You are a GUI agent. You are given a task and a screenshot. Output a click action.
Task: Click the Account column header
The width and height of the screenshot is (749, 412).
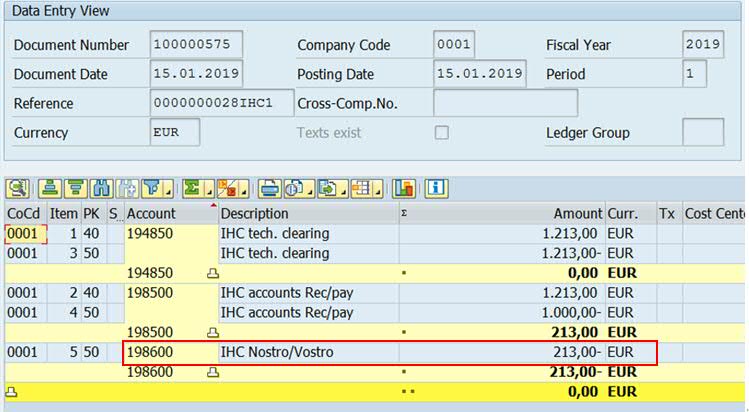(151, 213)
